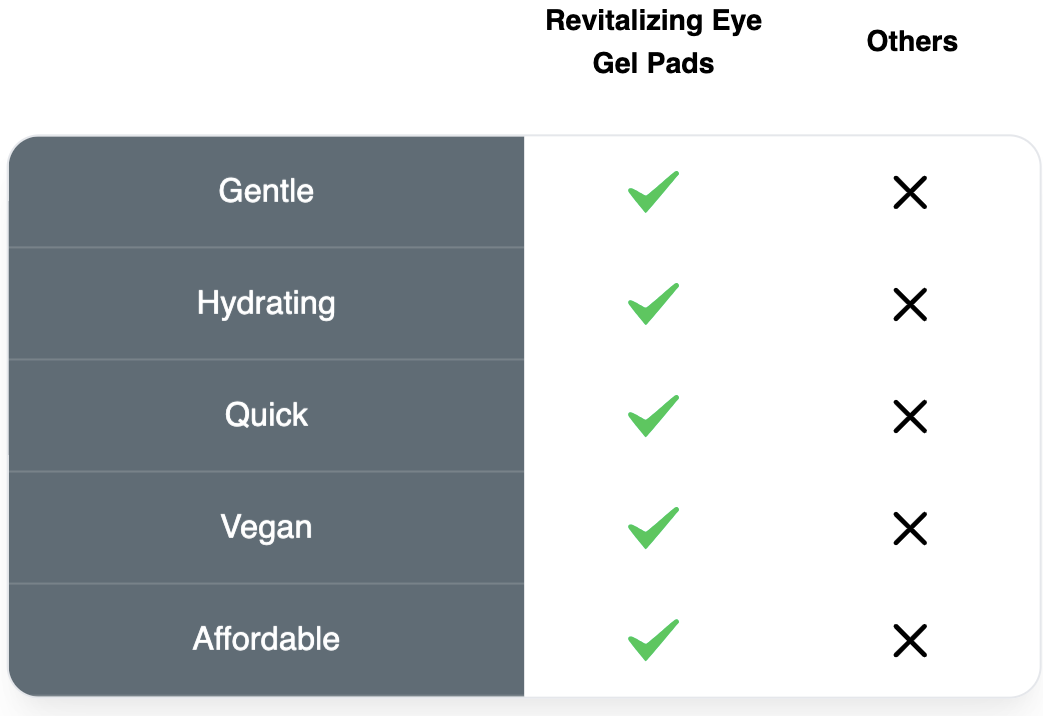Viewport: 1043px width, 716px height.
Task: Click the X mark in Gentle row
Action: click(x=910, y=192)
